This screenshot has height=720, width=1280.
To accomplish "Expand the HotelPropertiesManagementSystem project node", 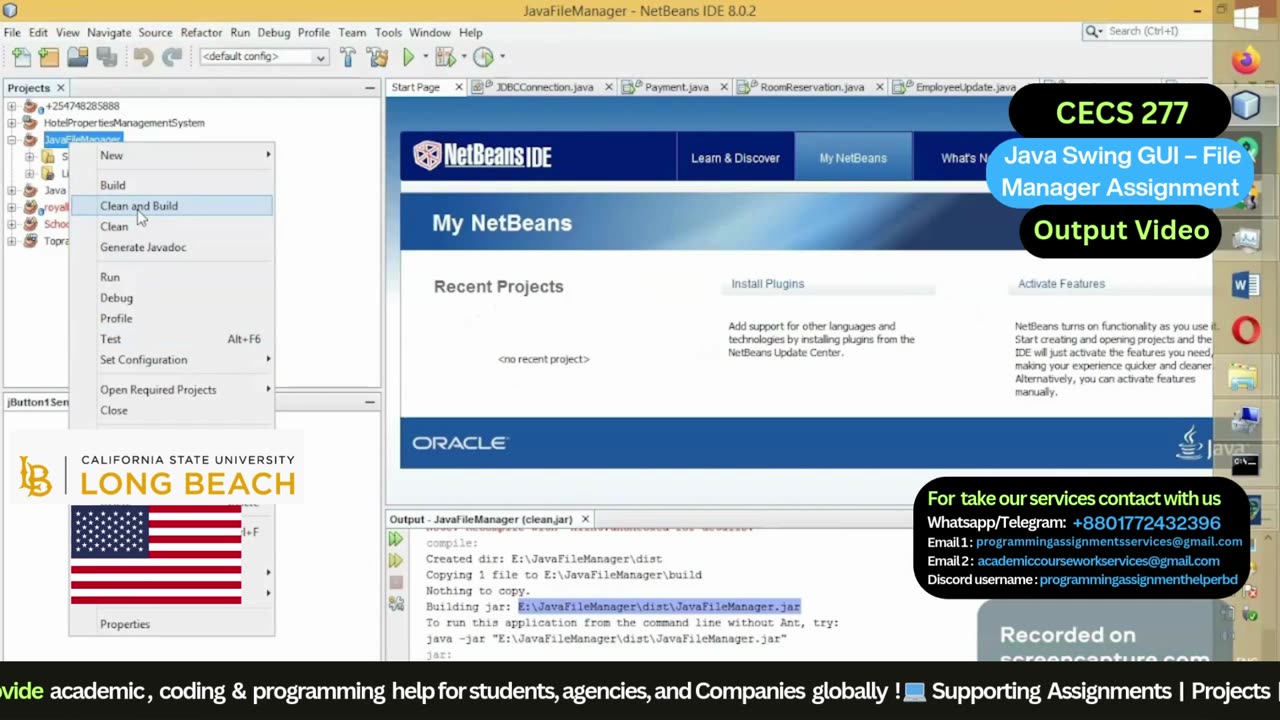I will point(12,123).
